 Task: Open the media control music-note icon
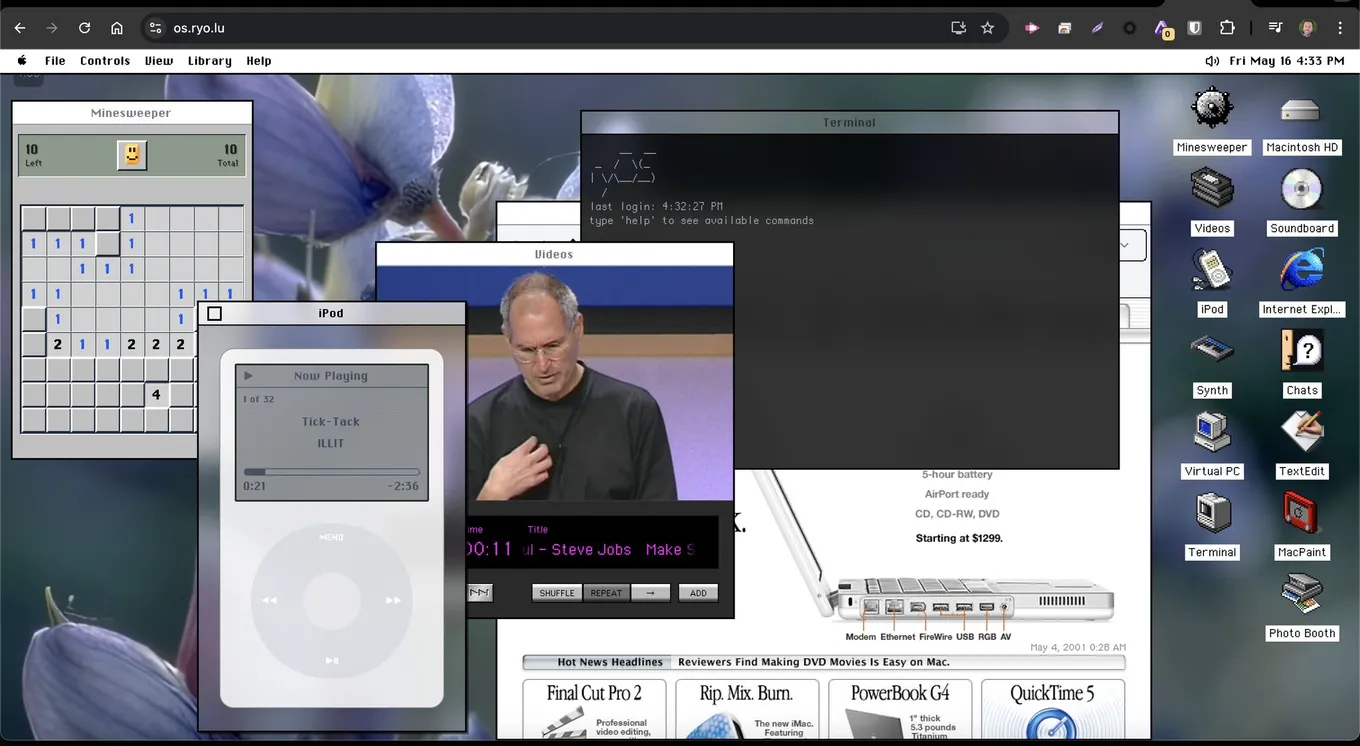coord(1275,28)
